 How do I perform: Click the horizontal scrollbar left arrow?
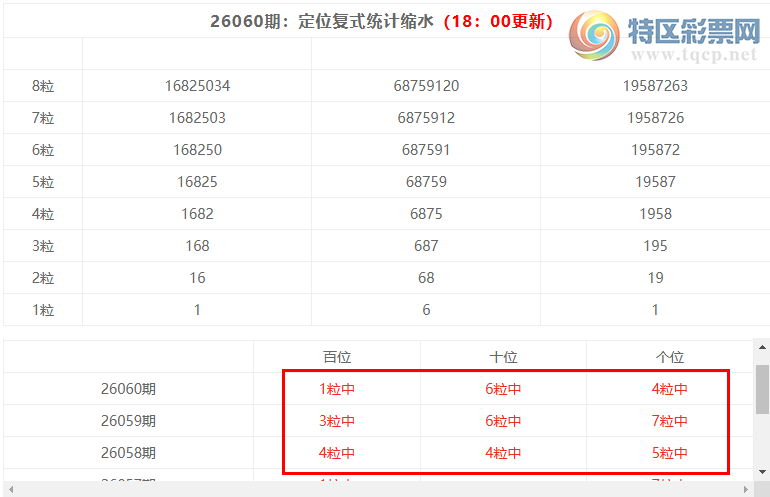point(11,489)
